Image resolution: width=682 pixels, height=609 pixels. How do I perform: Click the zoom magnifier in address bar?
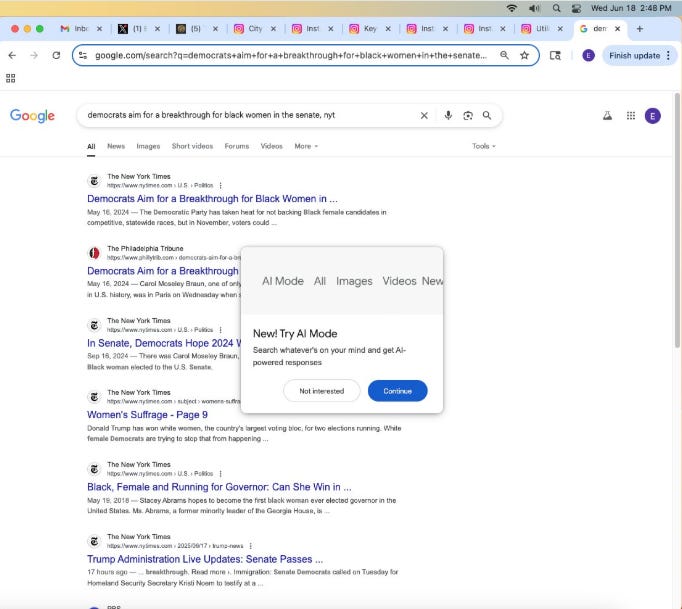click(x=504, y=55)
